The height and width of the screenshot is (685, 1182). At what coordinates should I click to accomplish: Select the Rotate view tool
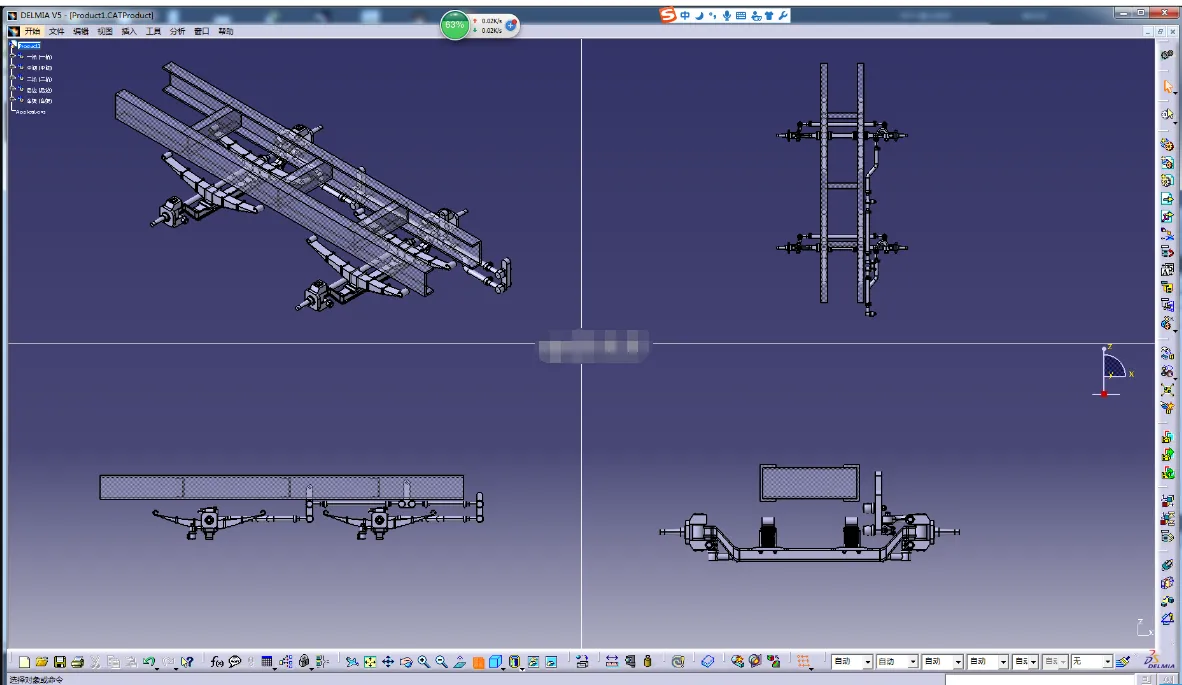[x=406, y=662]
